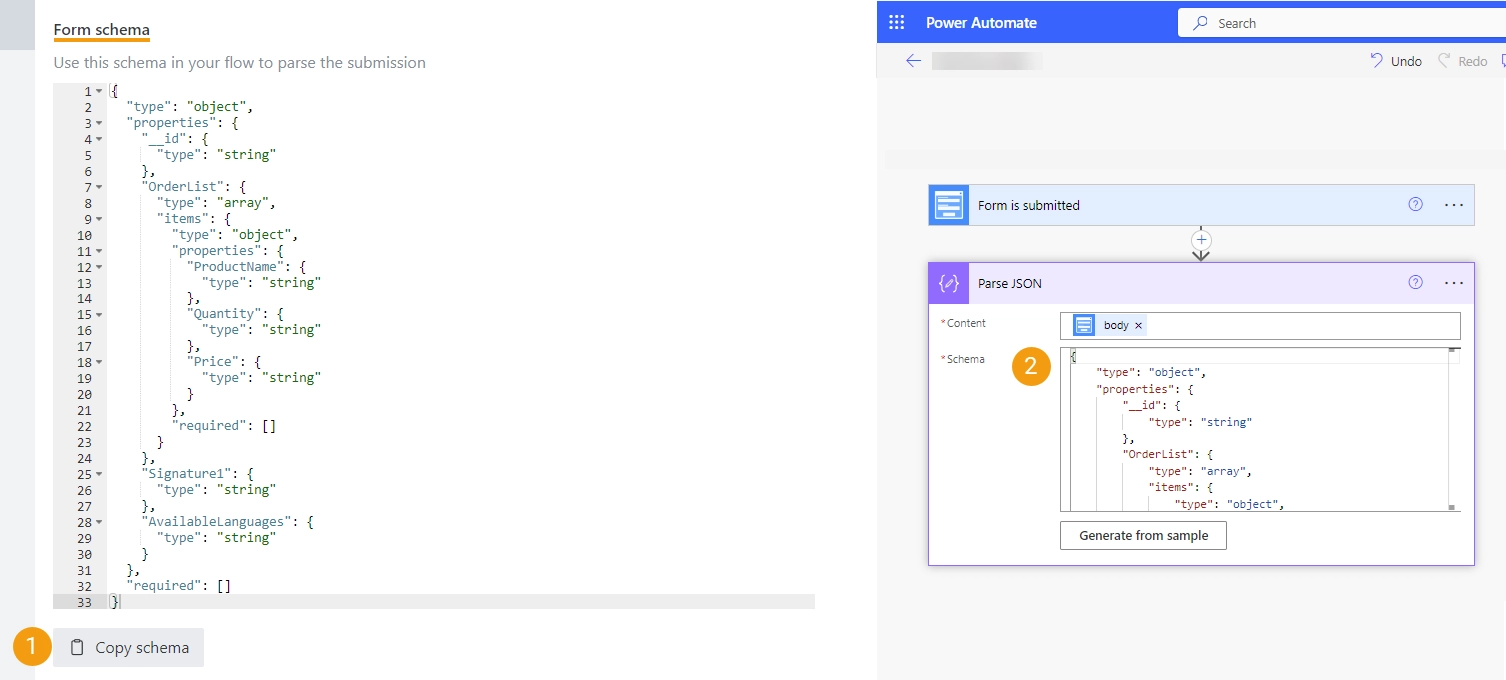Viewport: 1506px width, 680px height.
Task: Click the Copy schema button
Action: point(128,647)
